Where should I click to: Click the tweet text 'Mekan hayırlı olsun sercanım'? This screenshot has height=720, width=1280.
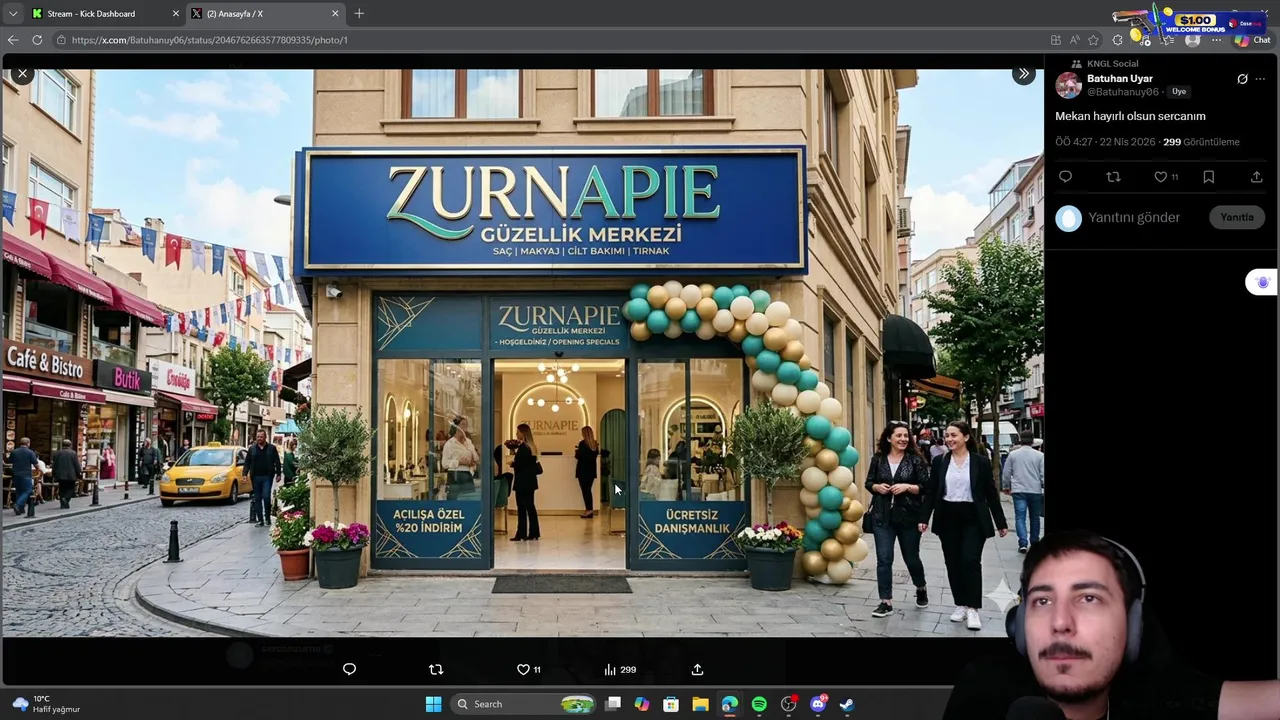(x=1130, y=116)
